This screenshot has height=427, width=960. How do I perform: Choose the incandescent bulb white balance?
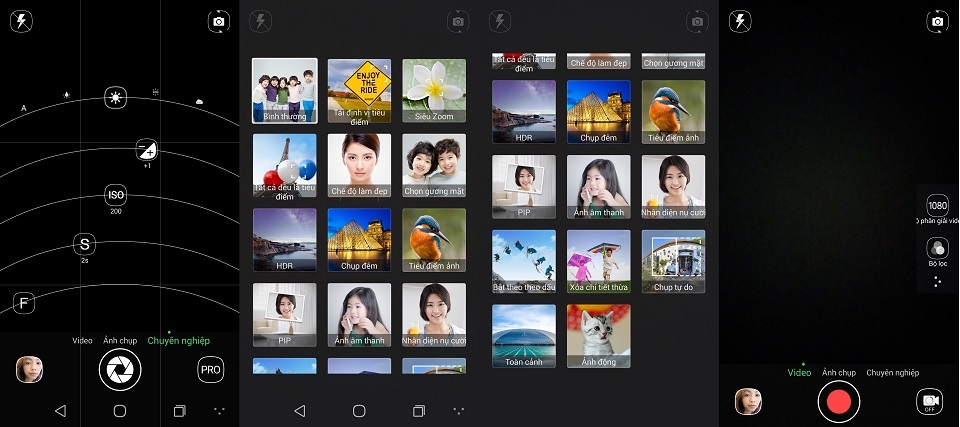(66, 96)
